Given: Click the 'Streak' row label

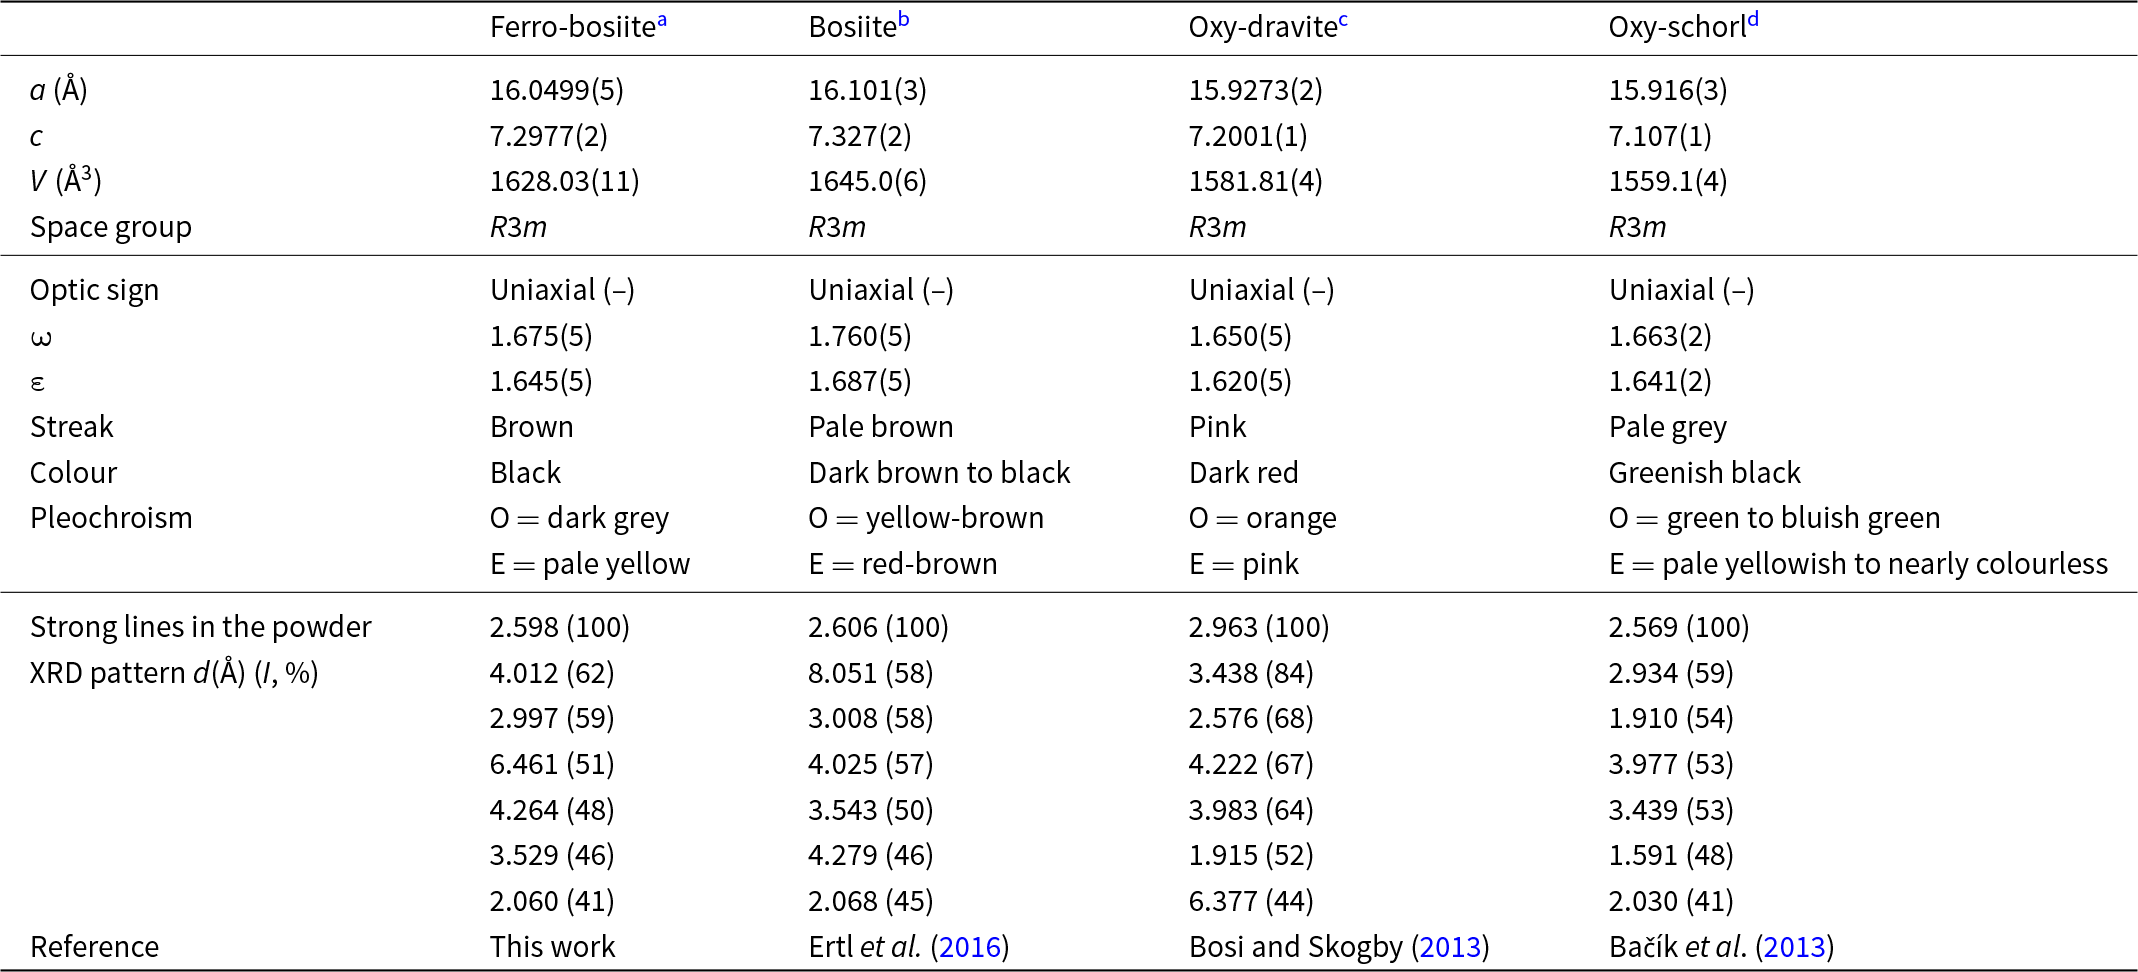Looking at the screenshot, I should 72,427.
